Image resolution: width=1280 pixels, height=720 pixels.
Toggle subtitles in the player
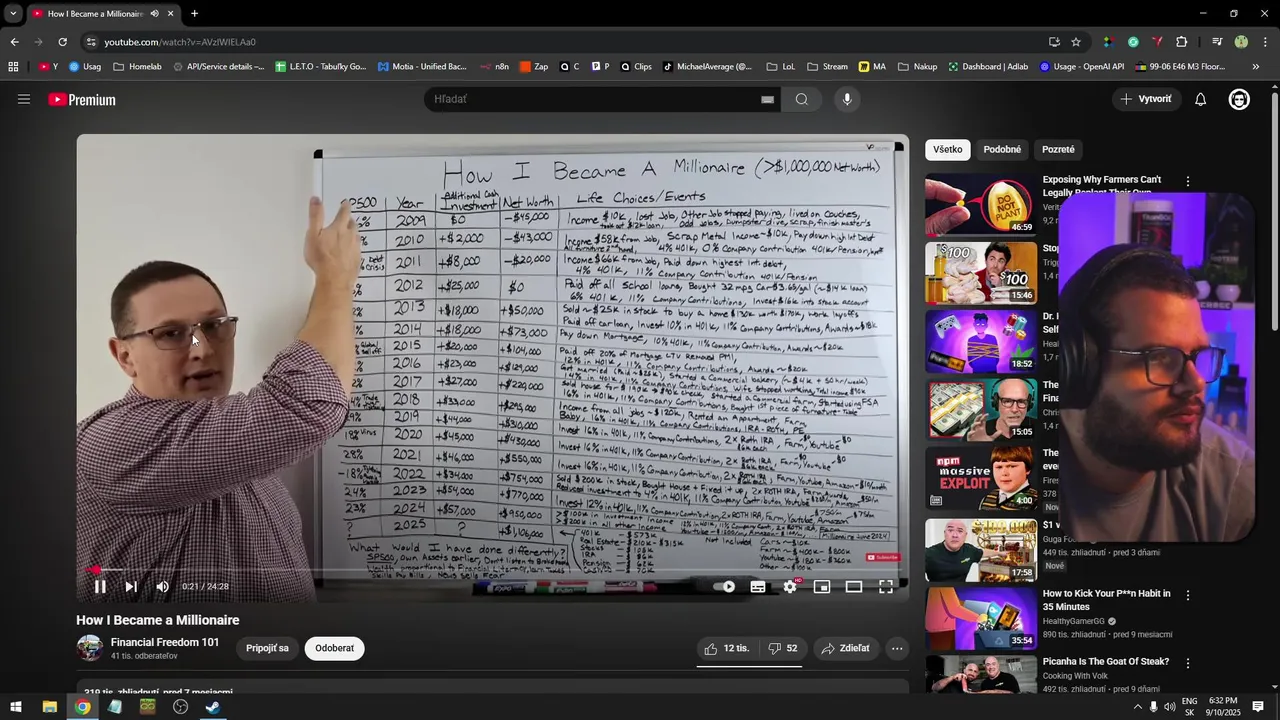tap(758, 587)
